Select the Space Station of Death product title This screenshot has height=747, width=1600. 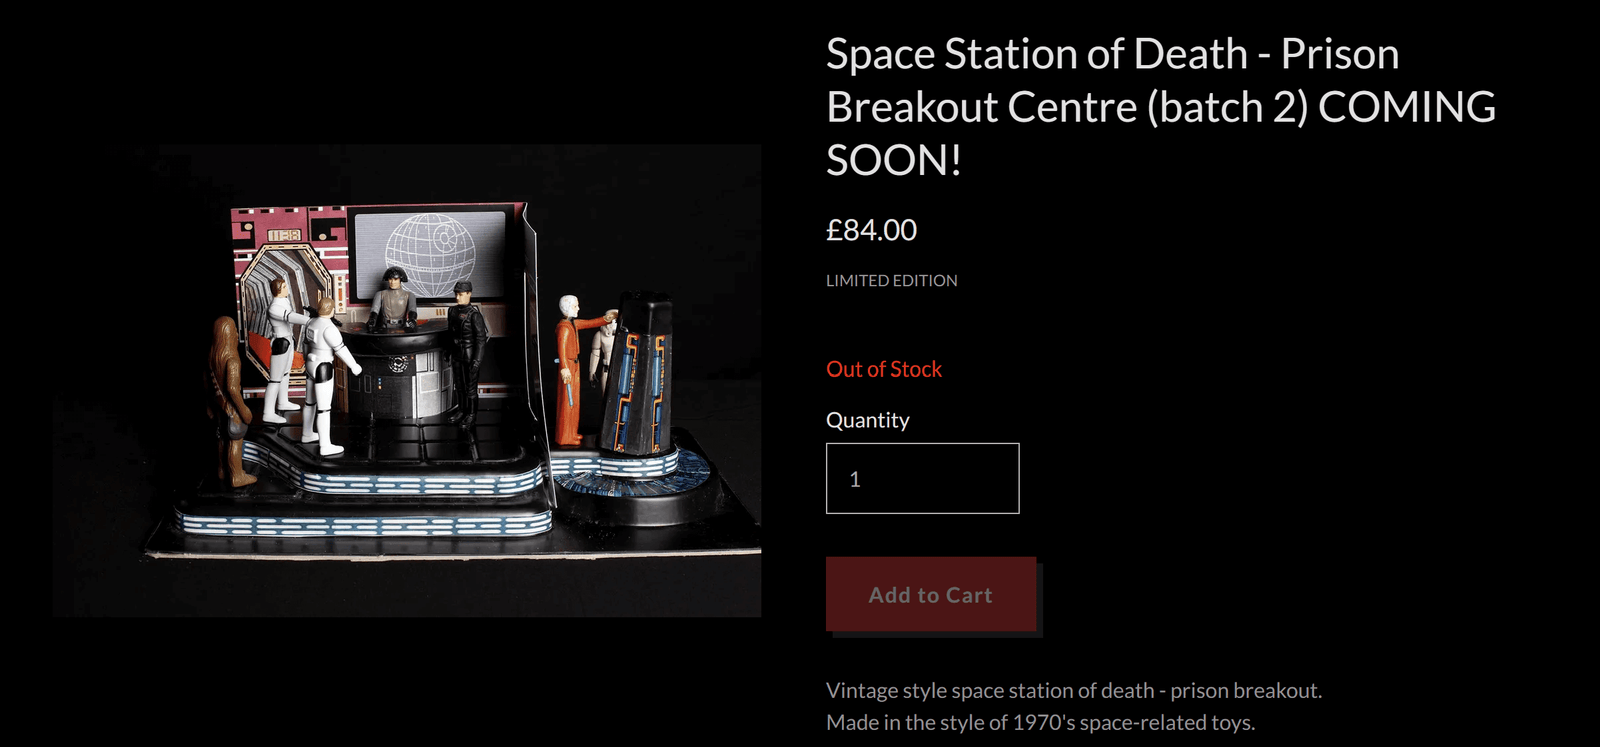[1161, 107]
